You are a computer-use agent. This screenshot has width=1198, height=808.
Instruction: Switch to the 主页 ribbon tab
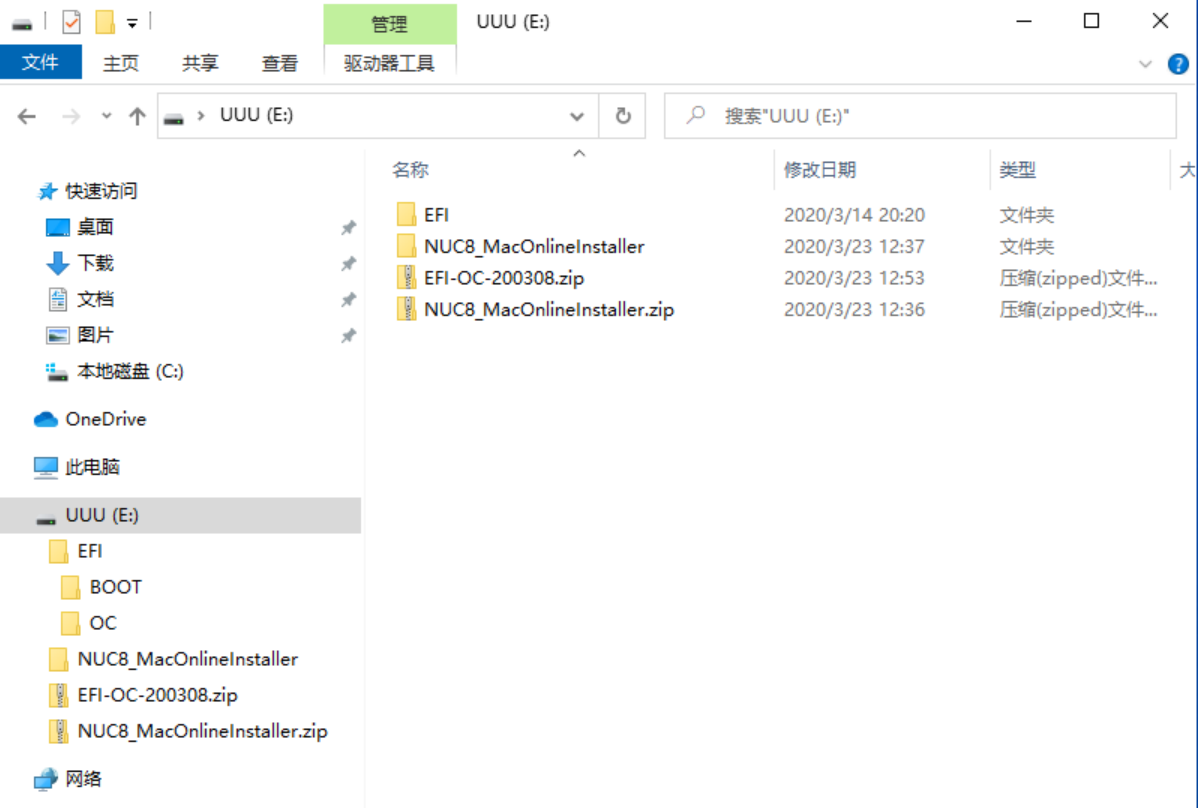[x=121, y=63]
